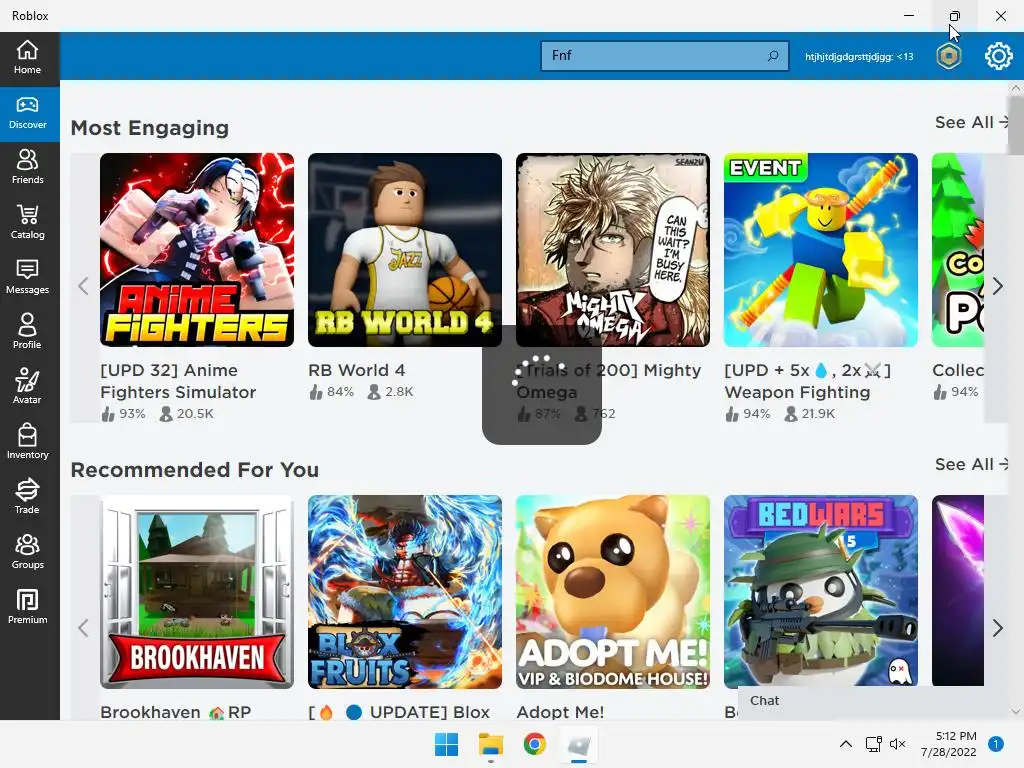Click the 84% rating of RB World 4

(332, 392)
